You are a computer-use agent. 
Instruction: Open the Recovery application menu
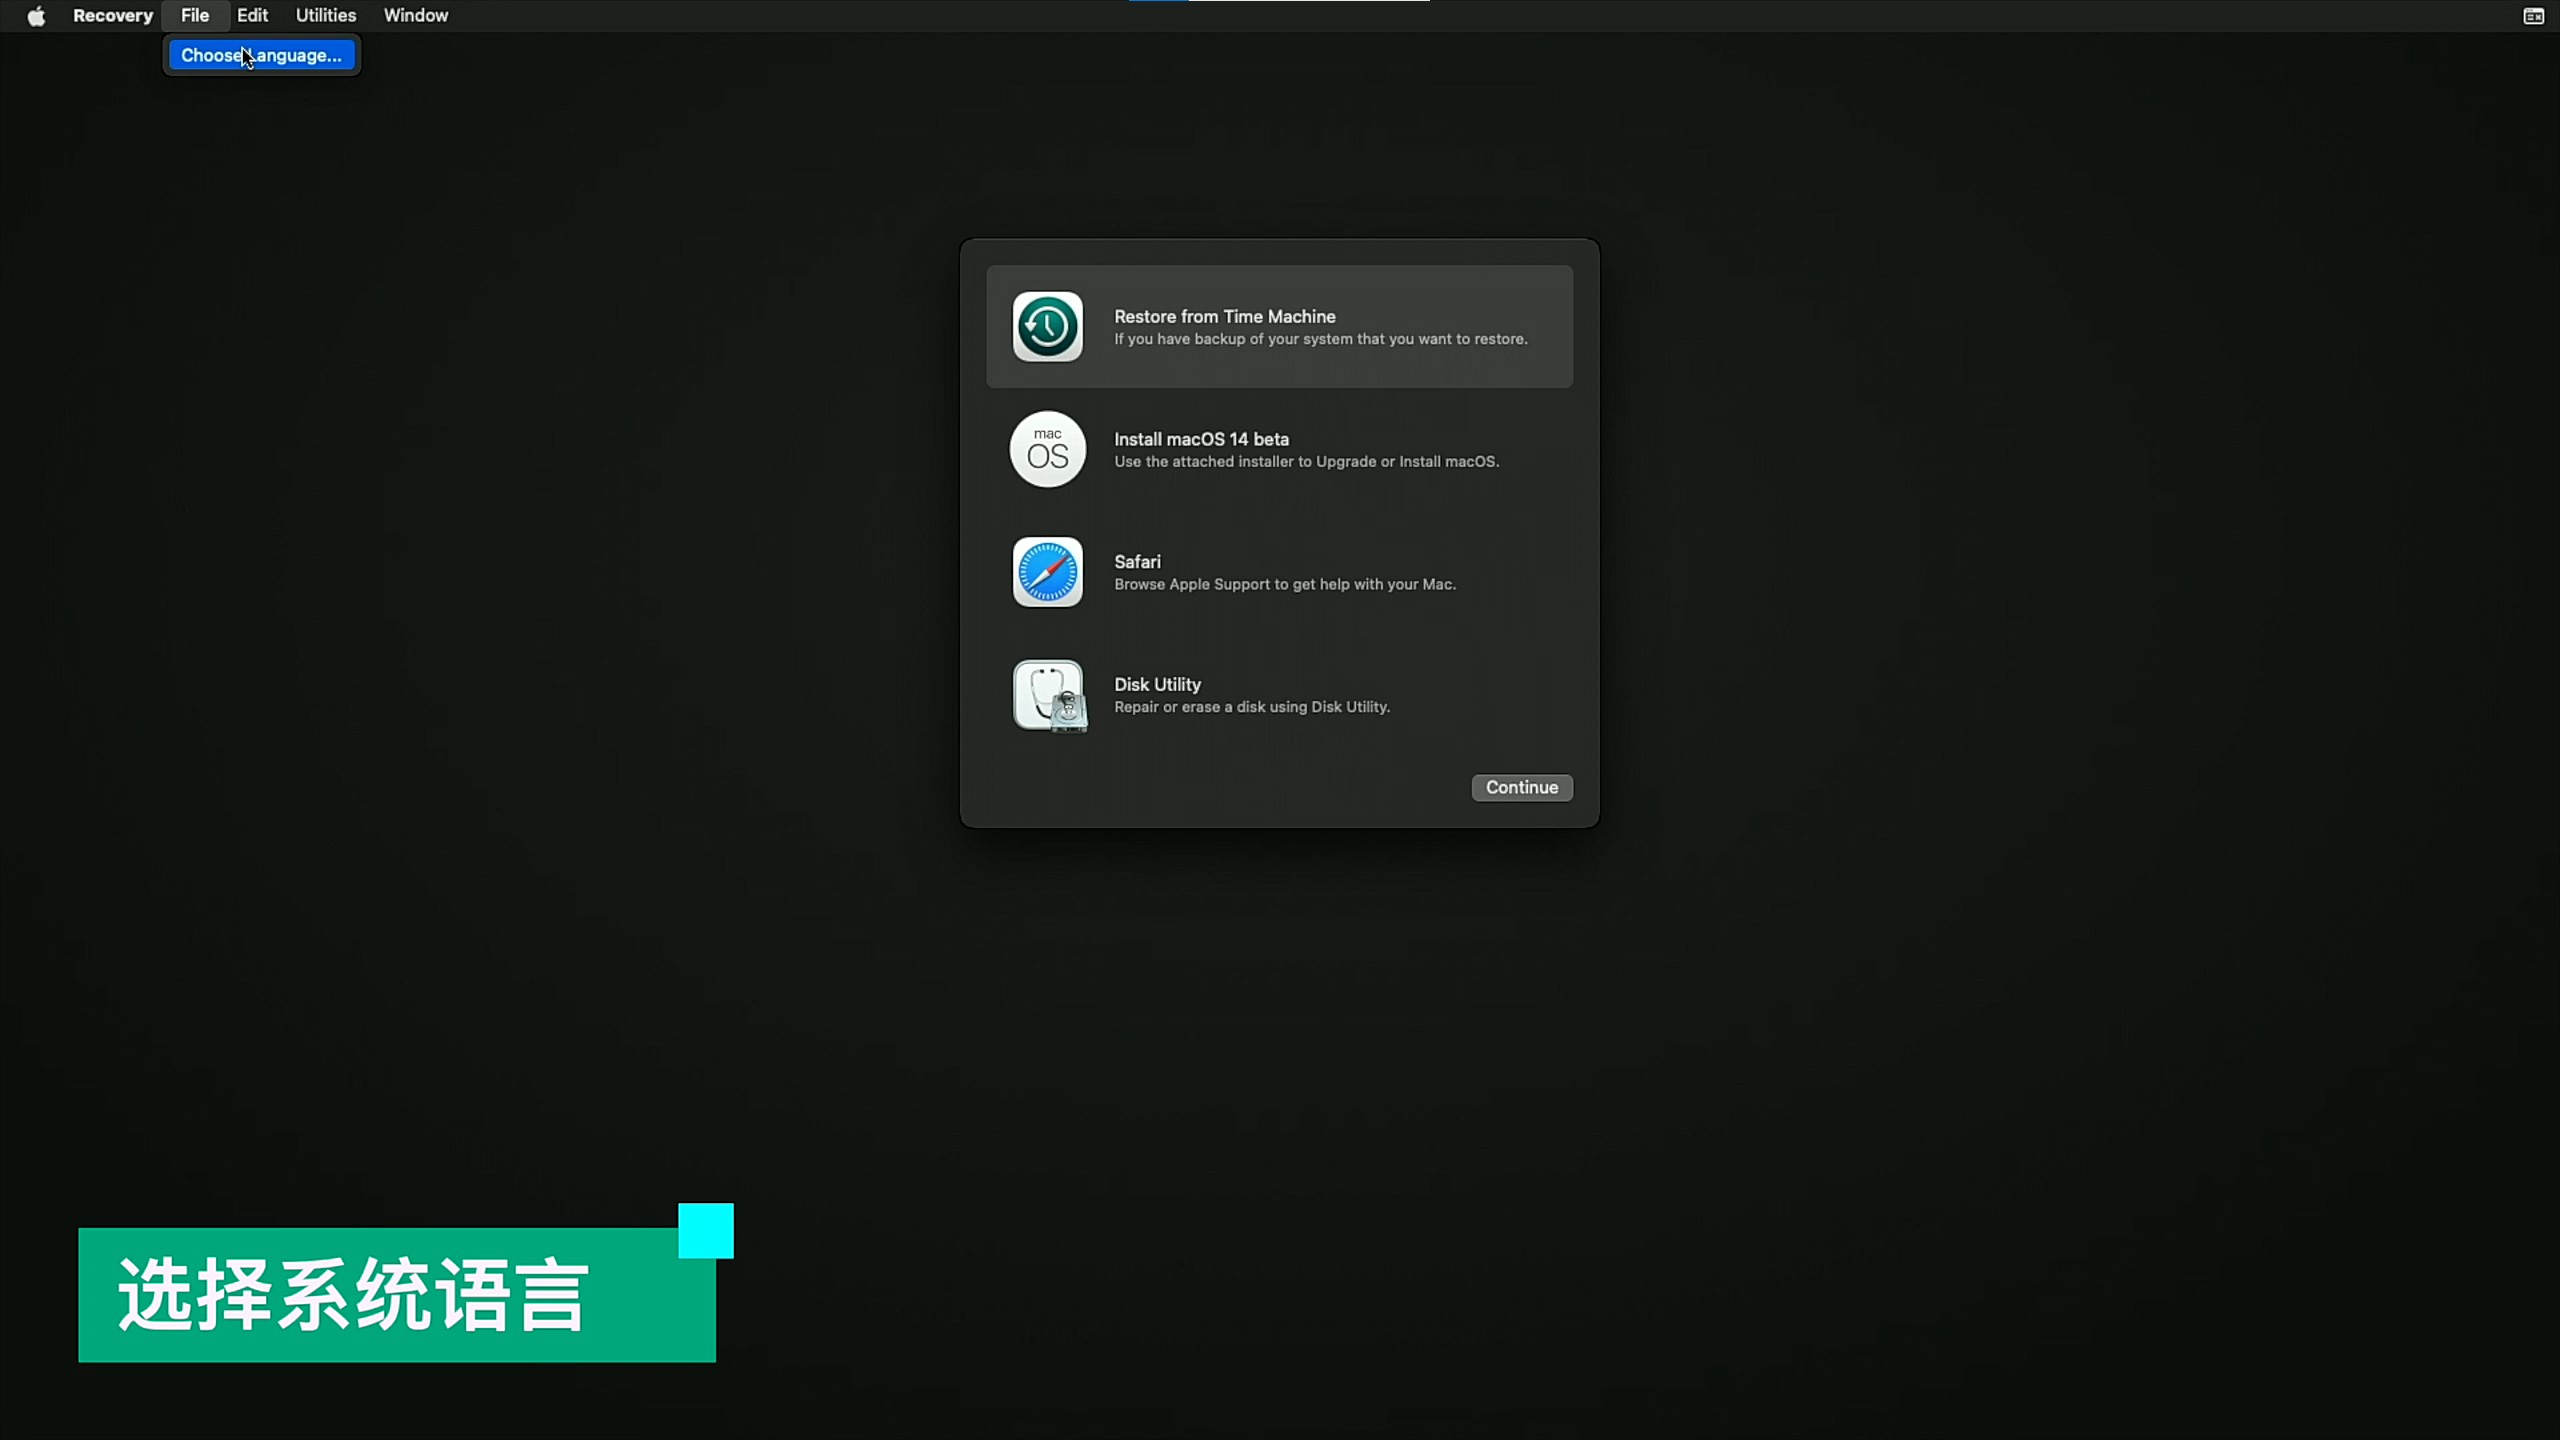coord(112,16)
